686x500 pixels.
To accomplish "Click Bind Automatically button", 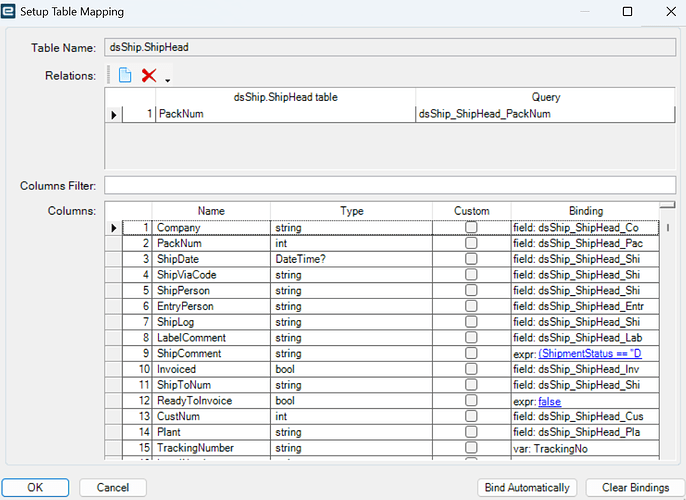I will (527, 487).
